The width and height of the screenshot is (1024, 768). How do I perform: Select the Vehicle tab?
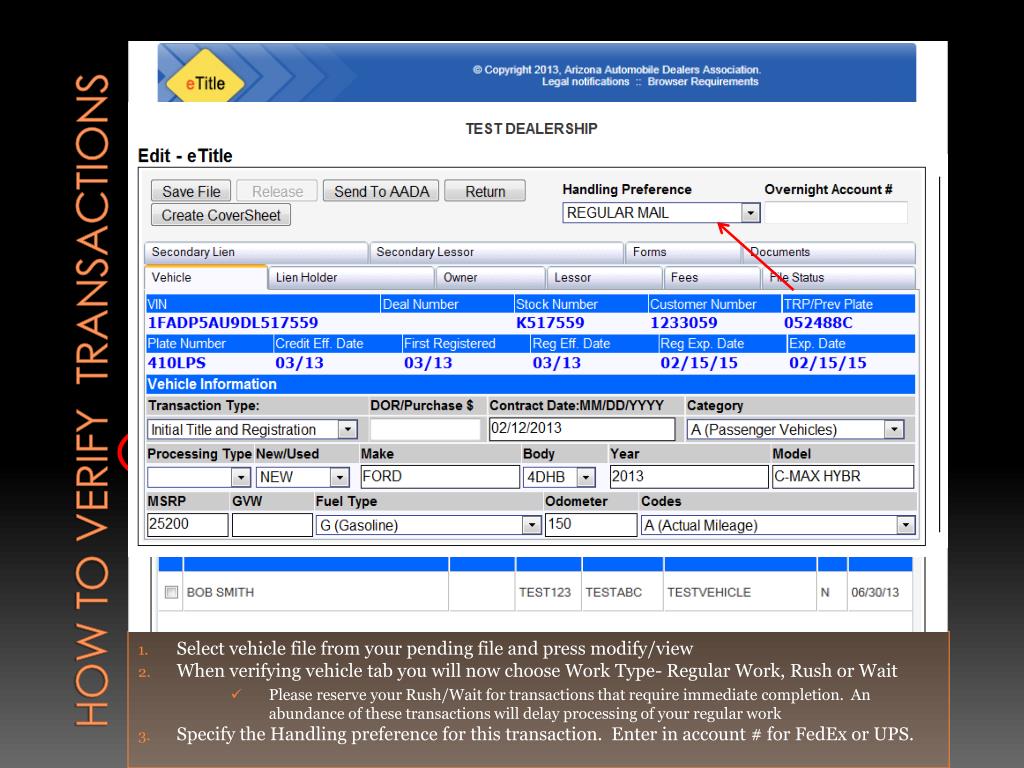[x=205, y=278]
